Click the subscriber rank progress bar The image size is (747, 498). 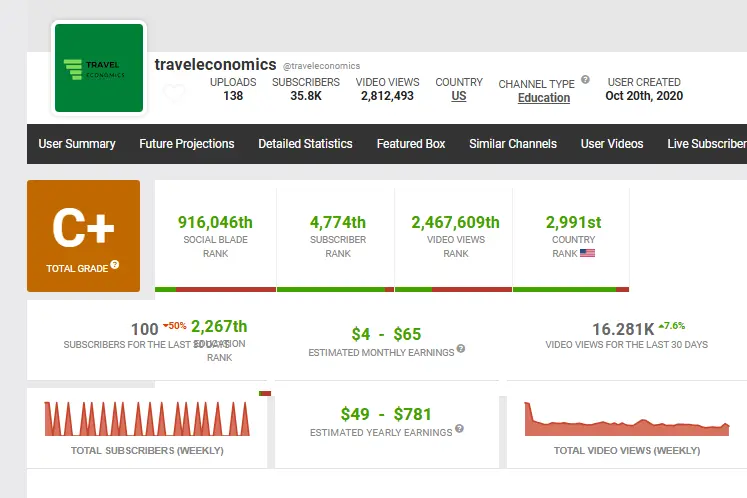[x=335, y=289]
